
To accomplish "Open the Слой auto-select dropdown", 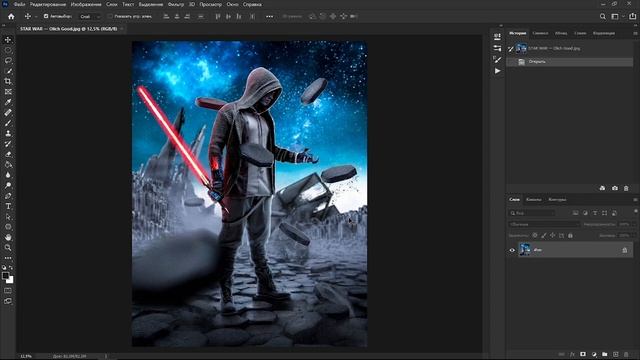I will pyautogui.click(x=90, y=16).
